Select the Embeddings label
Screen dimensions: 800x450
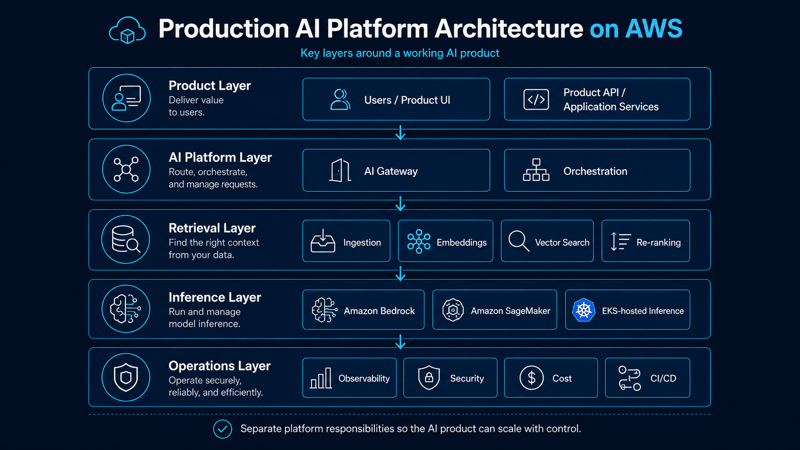(461, 242)
